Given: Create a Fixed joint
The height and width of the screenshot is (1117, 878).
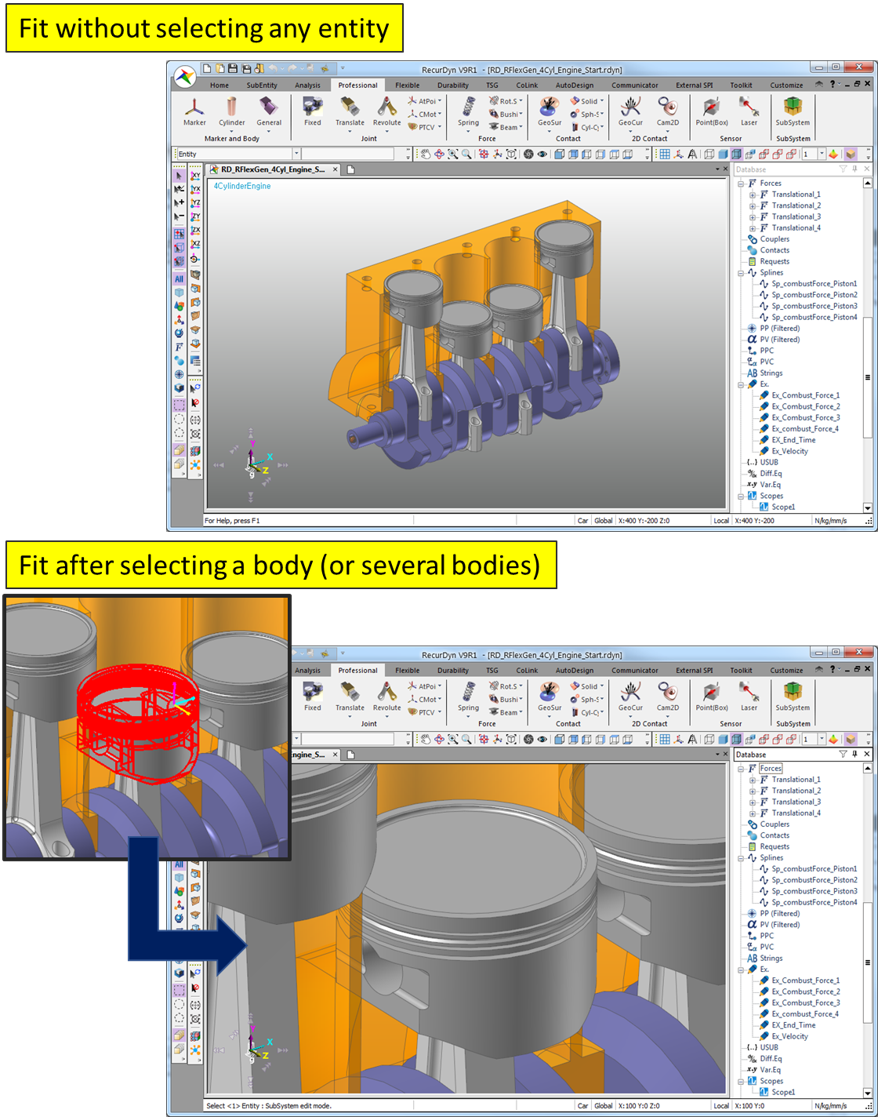Looking at the screenshot, I should click(311, 113).
